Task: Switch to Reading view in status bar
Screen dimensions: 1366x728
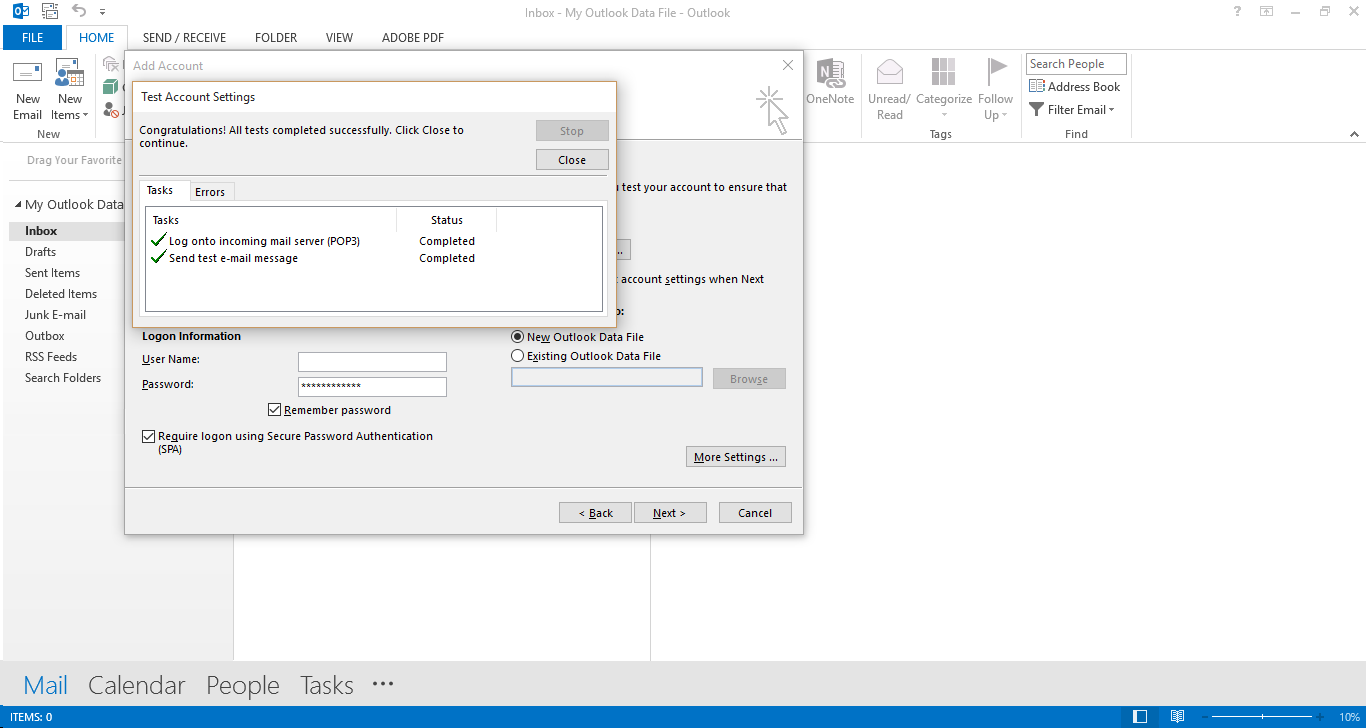Action: click(1178, 717)
